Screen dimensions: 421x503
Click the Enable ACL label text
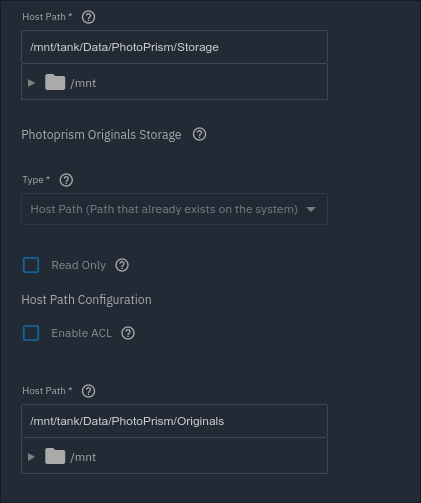(81, 333)
